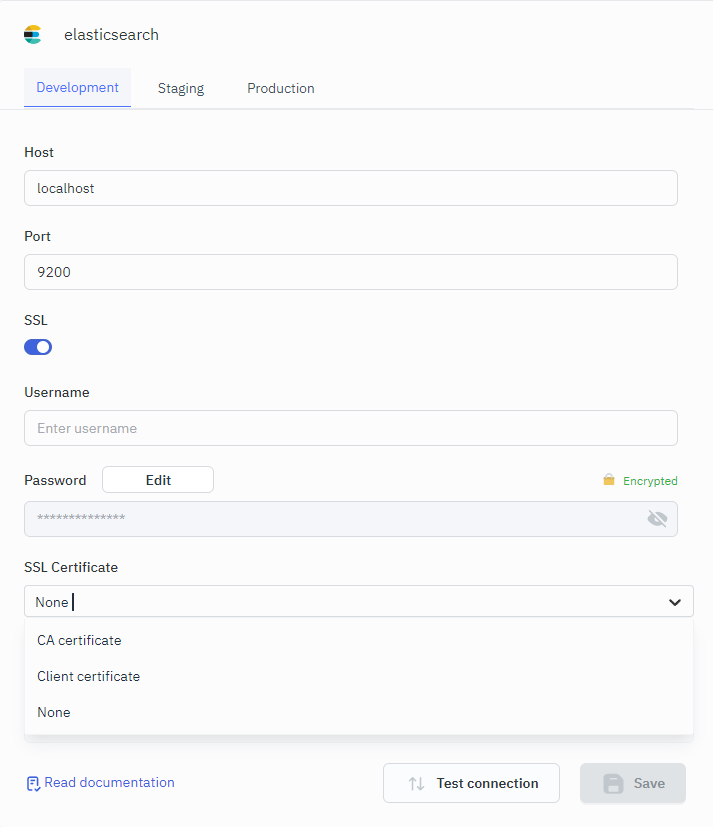Open the Production environment tab
713x827 pixels.
pos(281,88)
